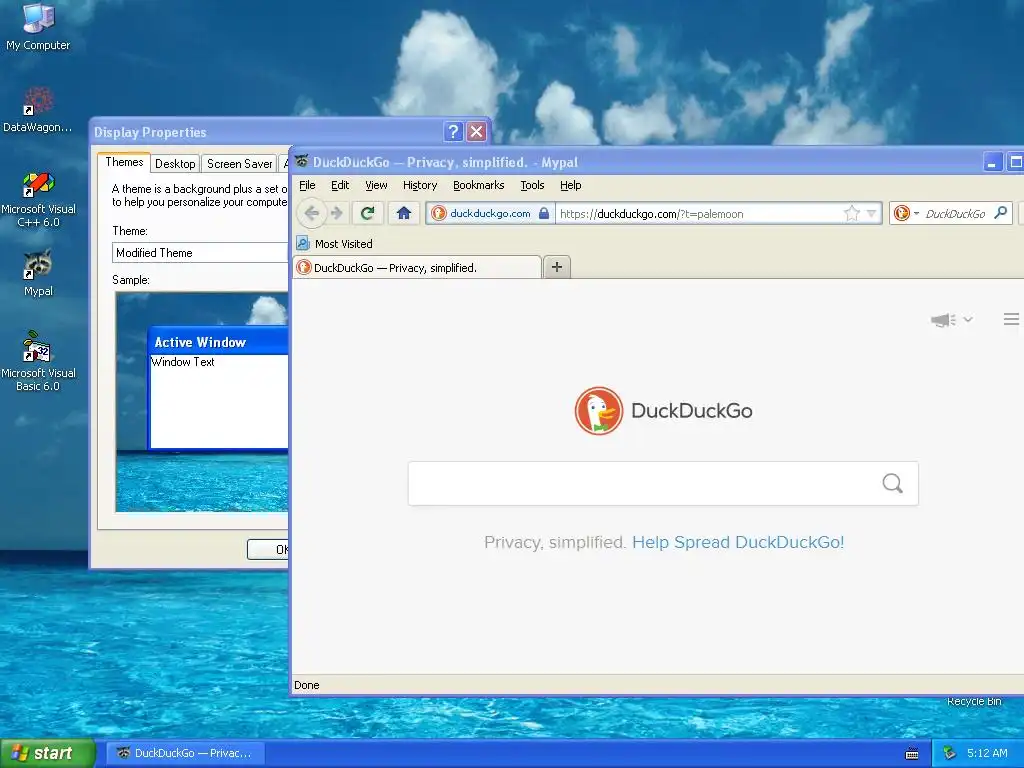Open DuckDuckGo megaphone news dropdown
Viewport: 1024px width, 768px height.
952,320
